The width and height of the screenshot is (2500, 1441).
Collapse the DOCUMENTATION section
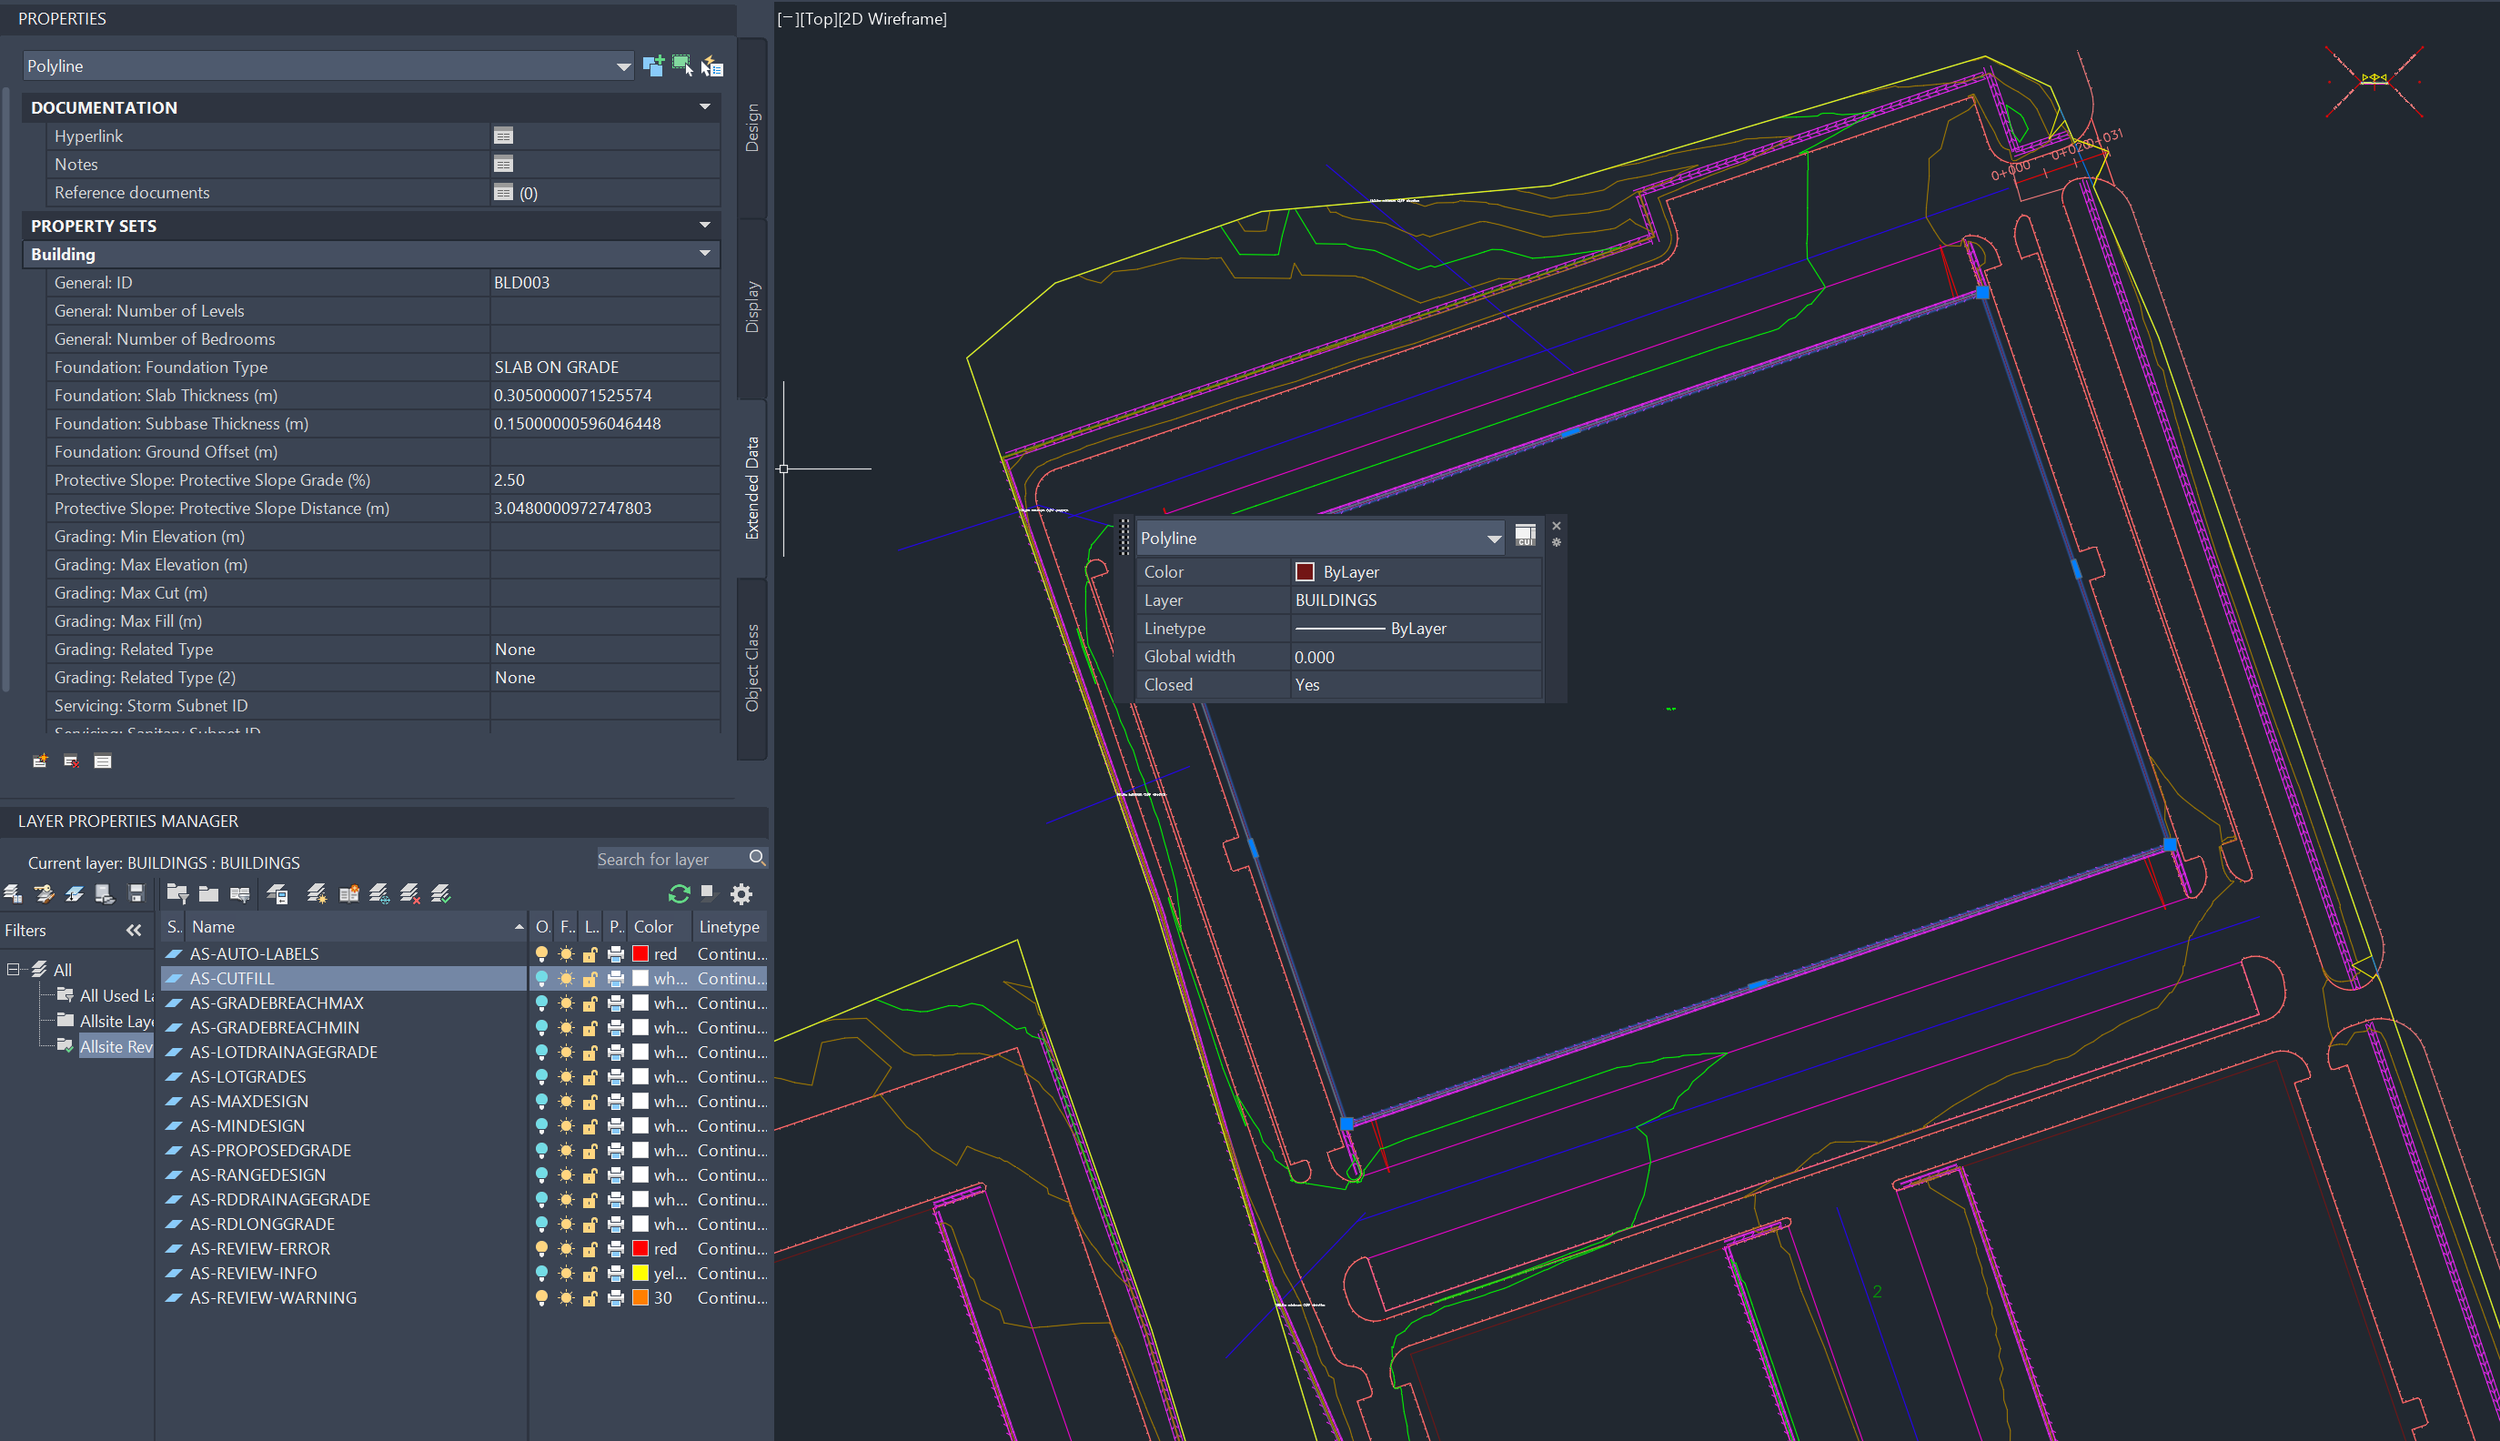[x=705, y=107]
